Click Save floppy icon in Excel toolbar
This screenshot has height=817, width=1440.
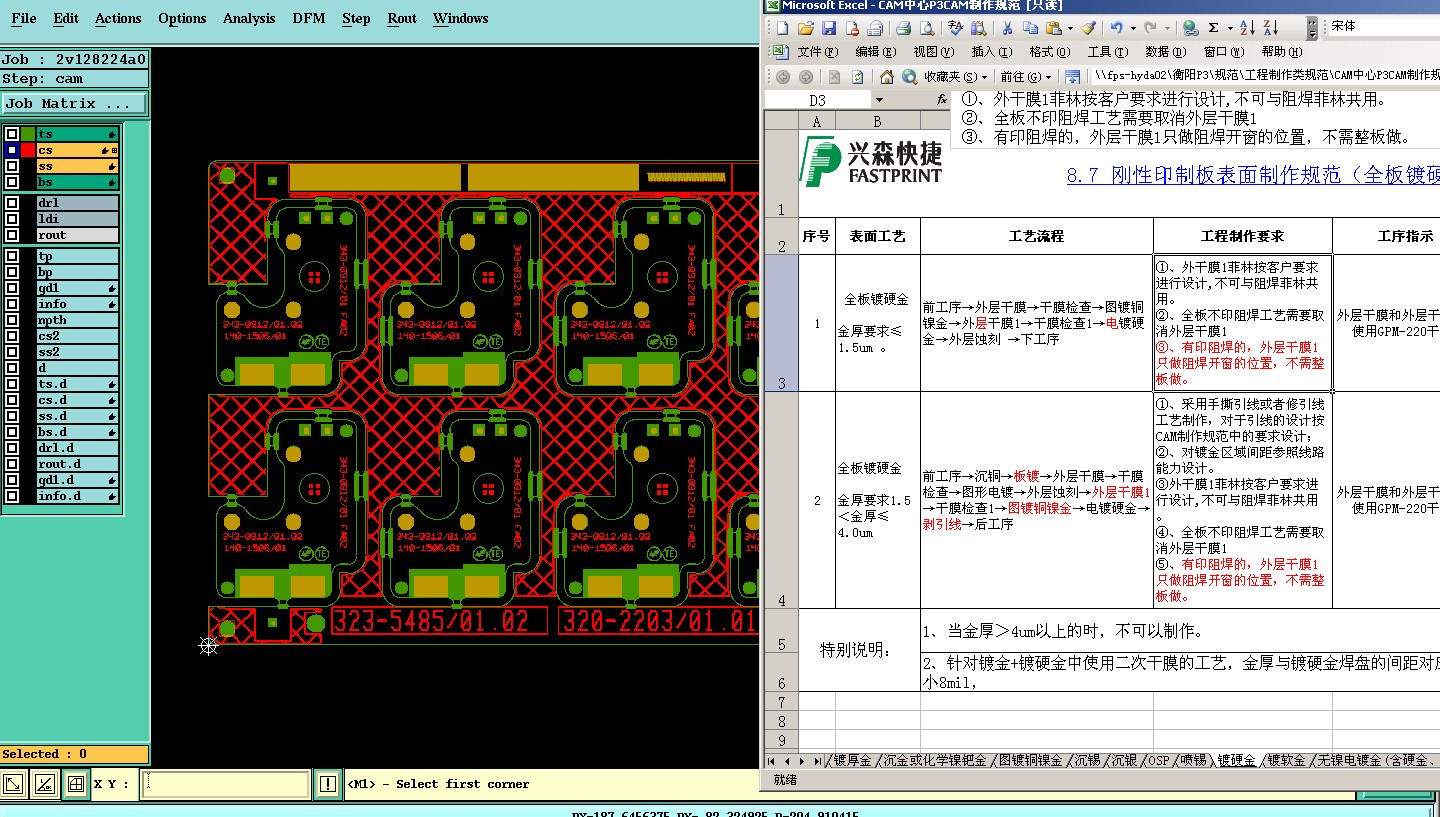829,28
